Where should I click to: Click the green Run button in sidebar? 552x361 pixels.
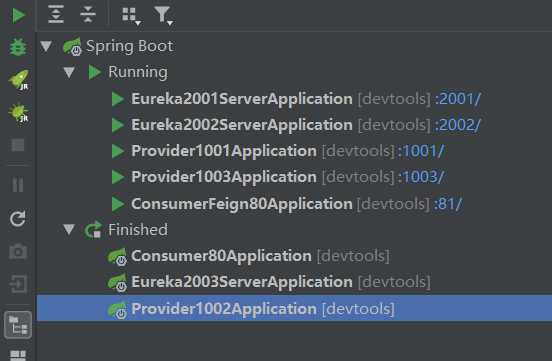(x=18, y=15)
